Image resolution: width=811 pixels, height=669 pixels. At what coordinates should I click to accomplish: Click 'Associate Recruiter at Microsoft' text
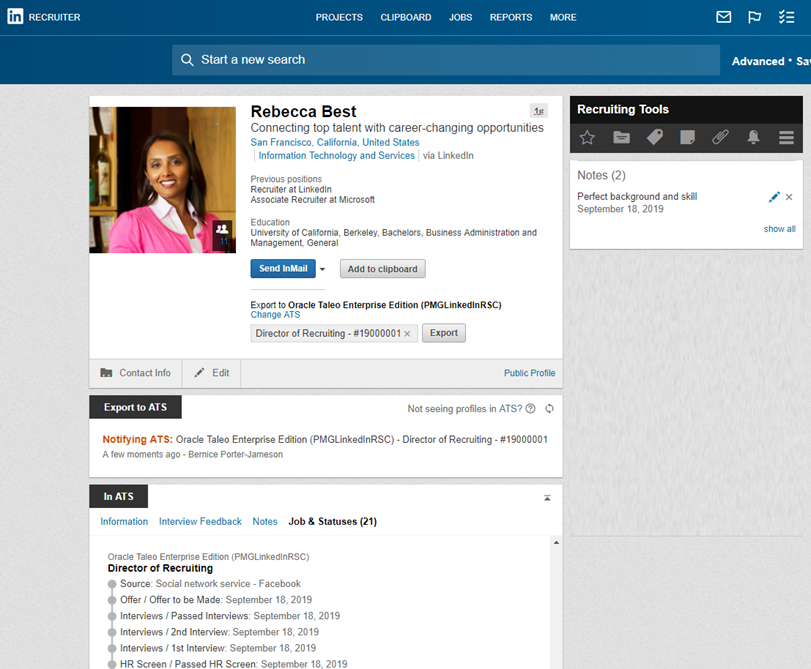313,200
